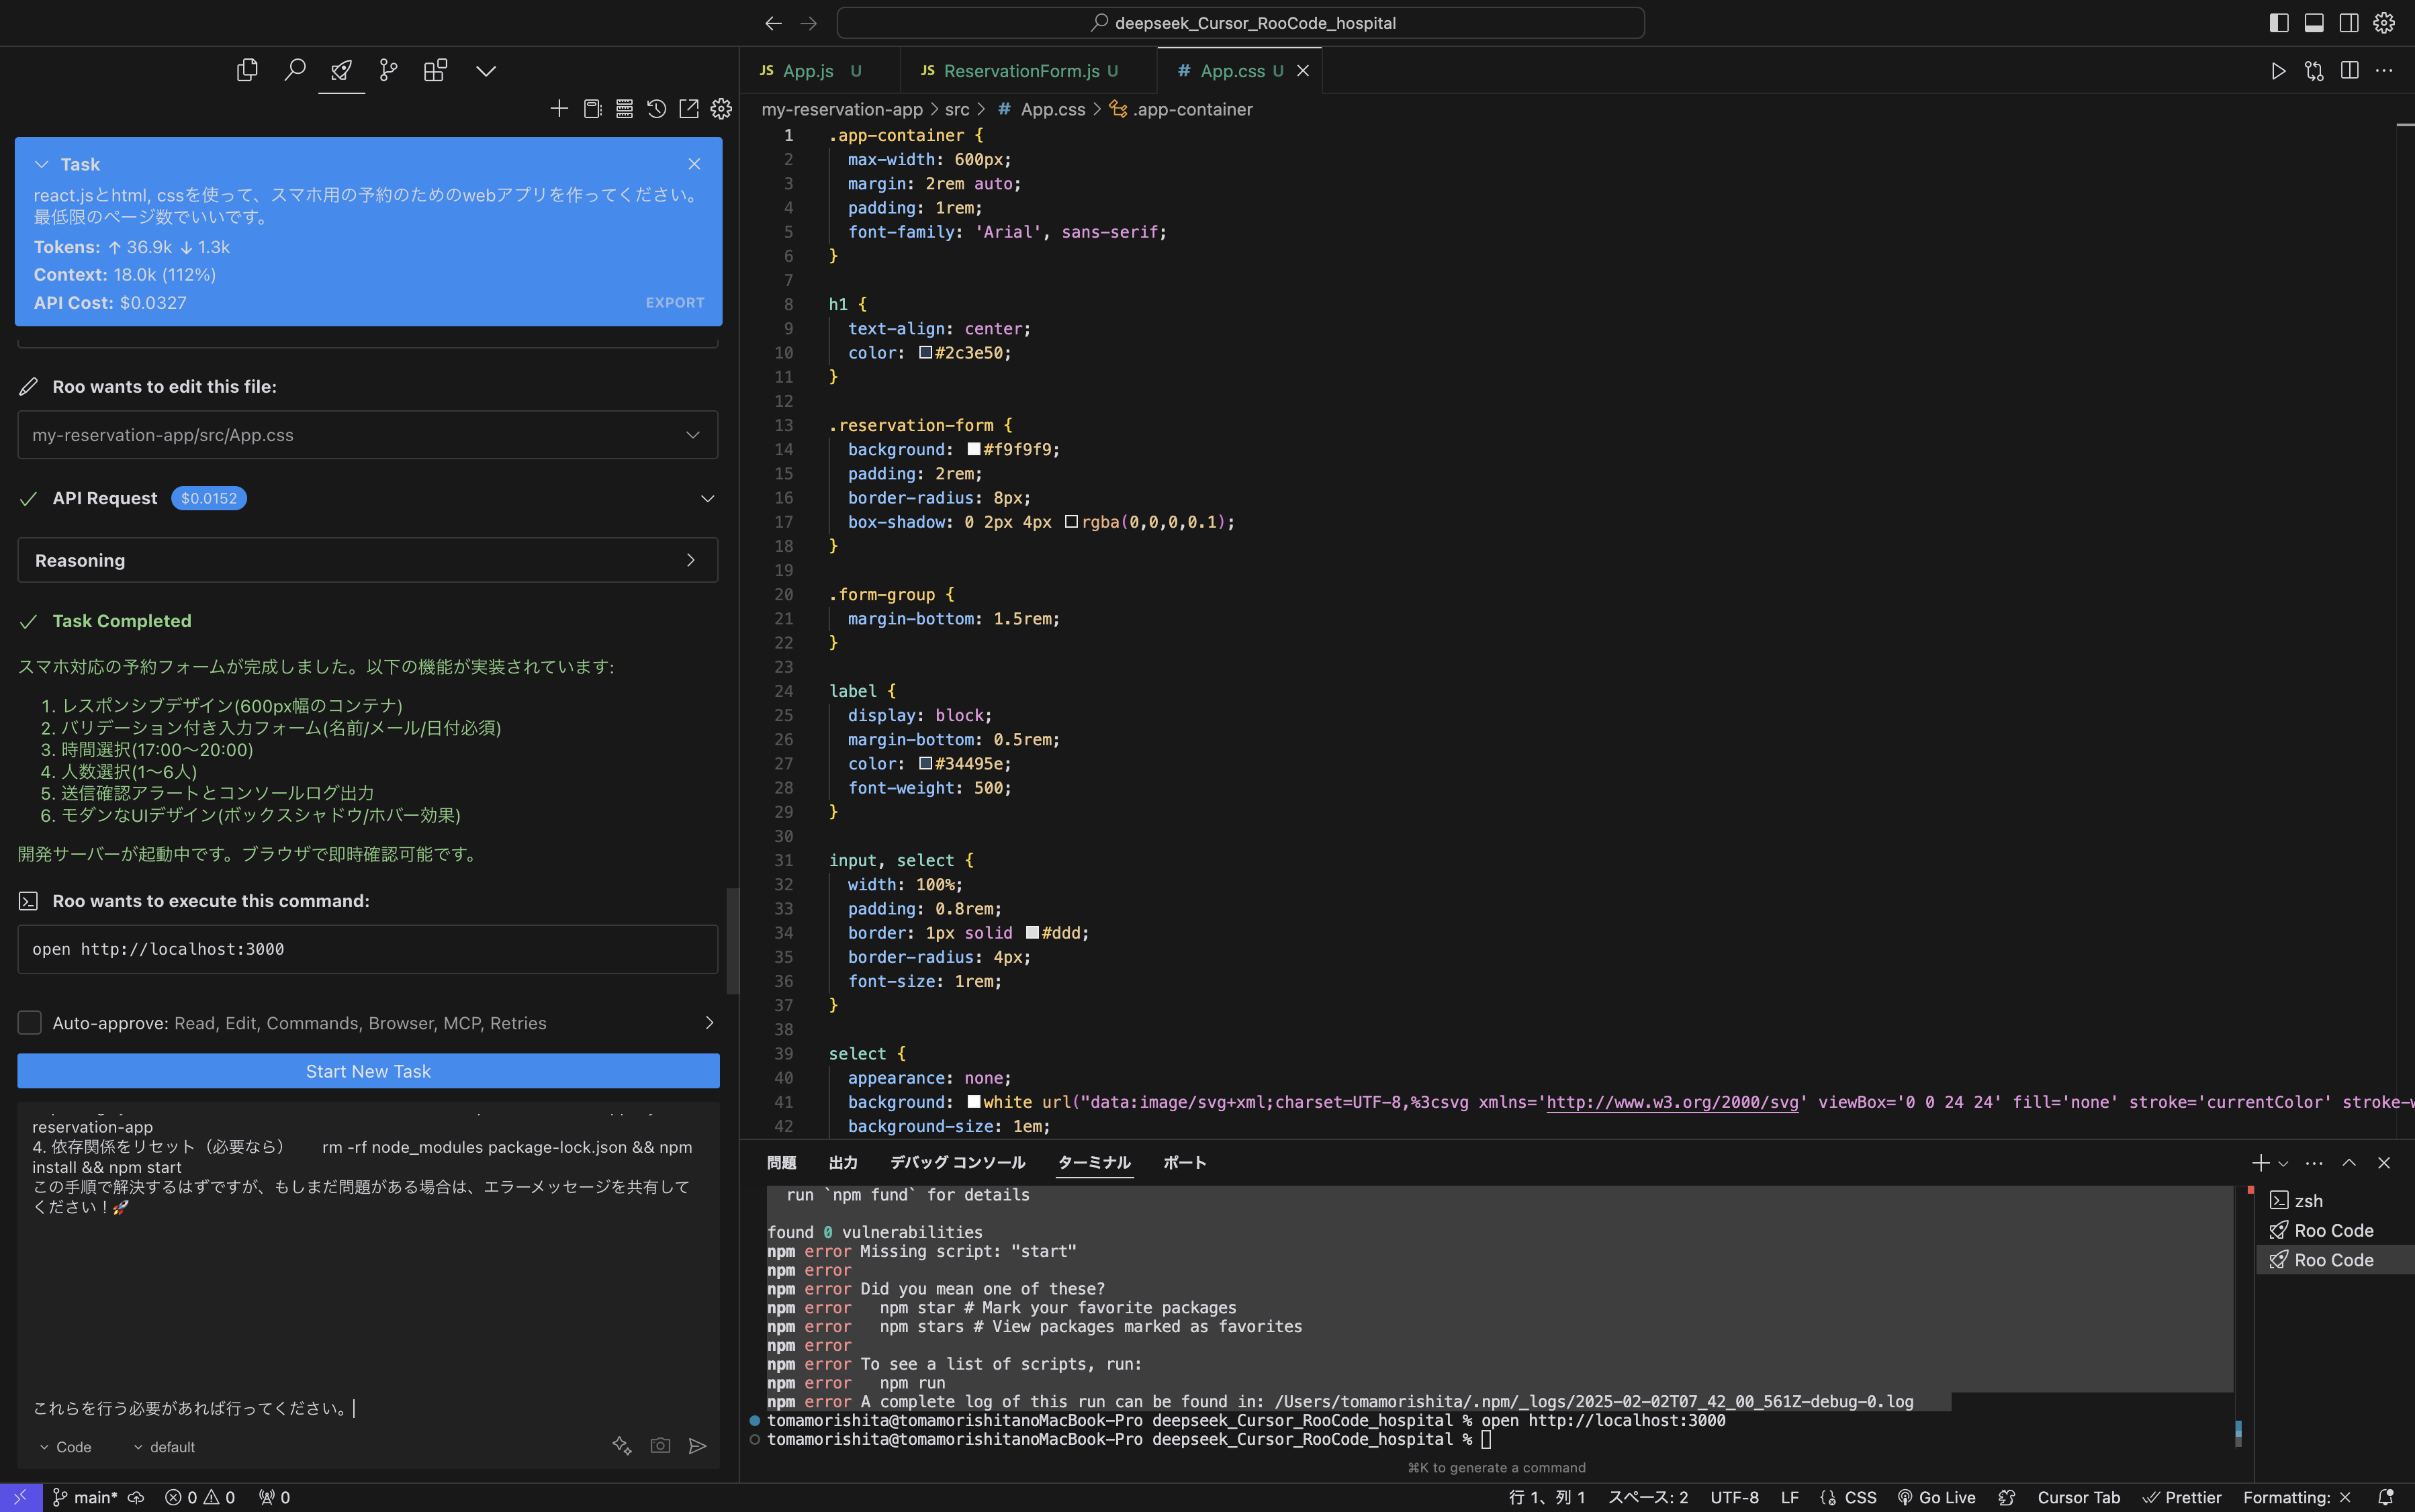Open the Extensions icon in activity bar
The image size is (2415, 1512).
pos(435,70)
